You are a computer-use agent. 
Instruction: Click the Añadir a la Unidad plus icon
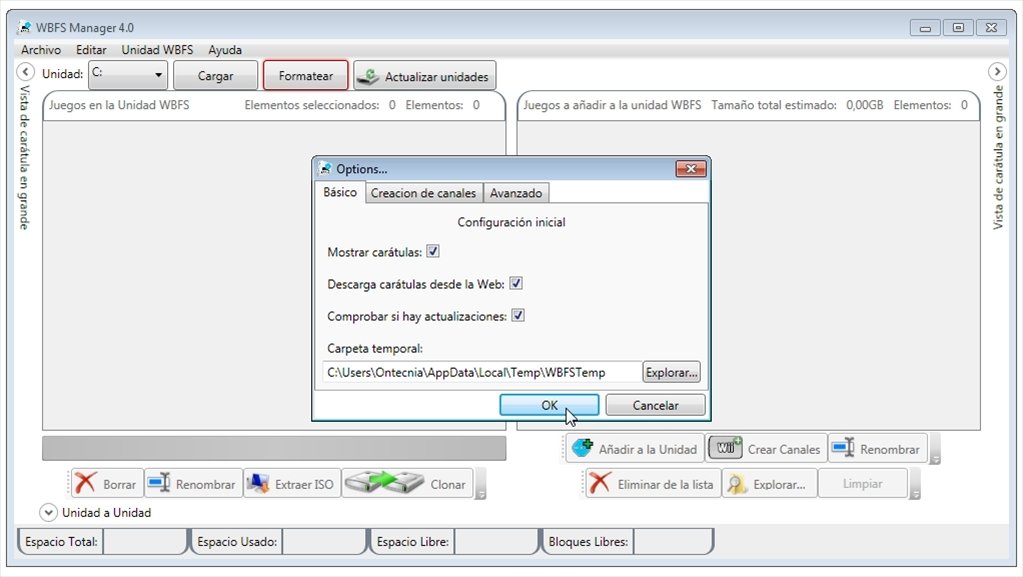[582, 448]
